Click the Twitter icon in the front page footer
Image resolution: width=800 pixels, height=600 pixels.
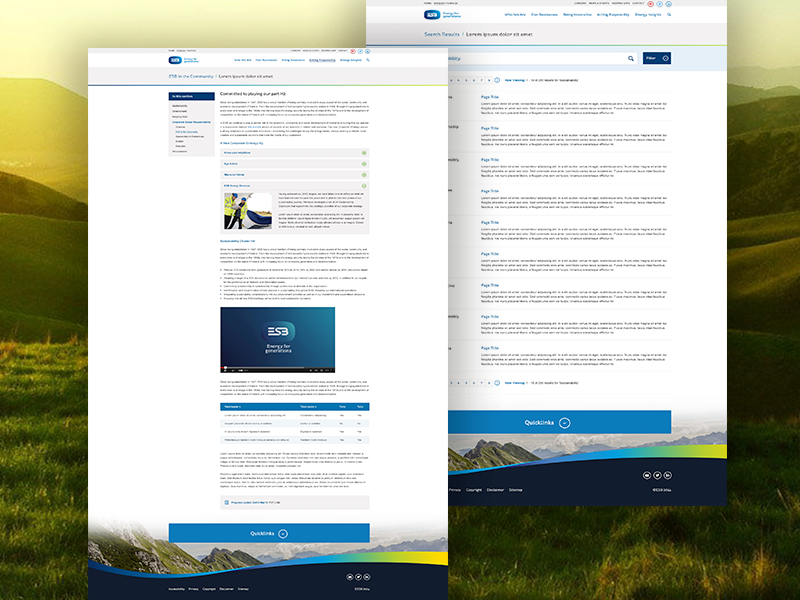point(359,577)
